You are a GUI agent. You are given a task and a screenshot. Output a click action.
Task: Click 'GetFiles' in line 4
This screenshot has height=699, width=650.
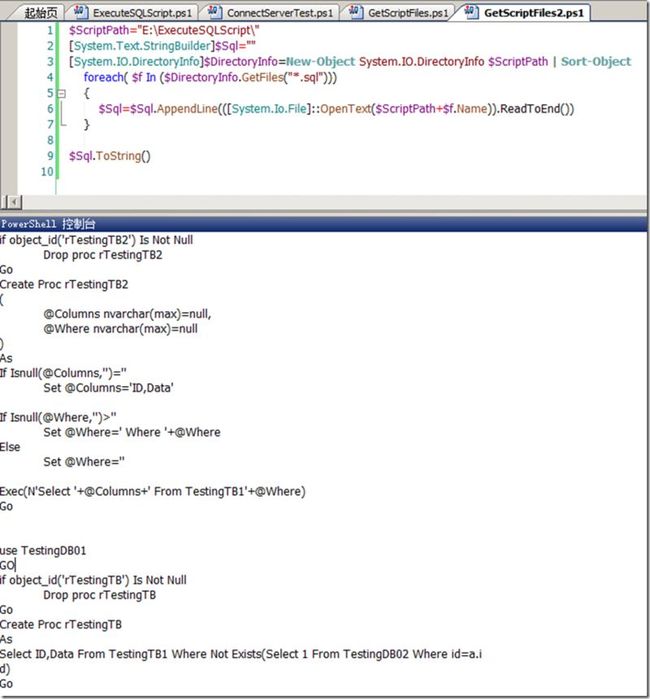(x=262, y=77)
